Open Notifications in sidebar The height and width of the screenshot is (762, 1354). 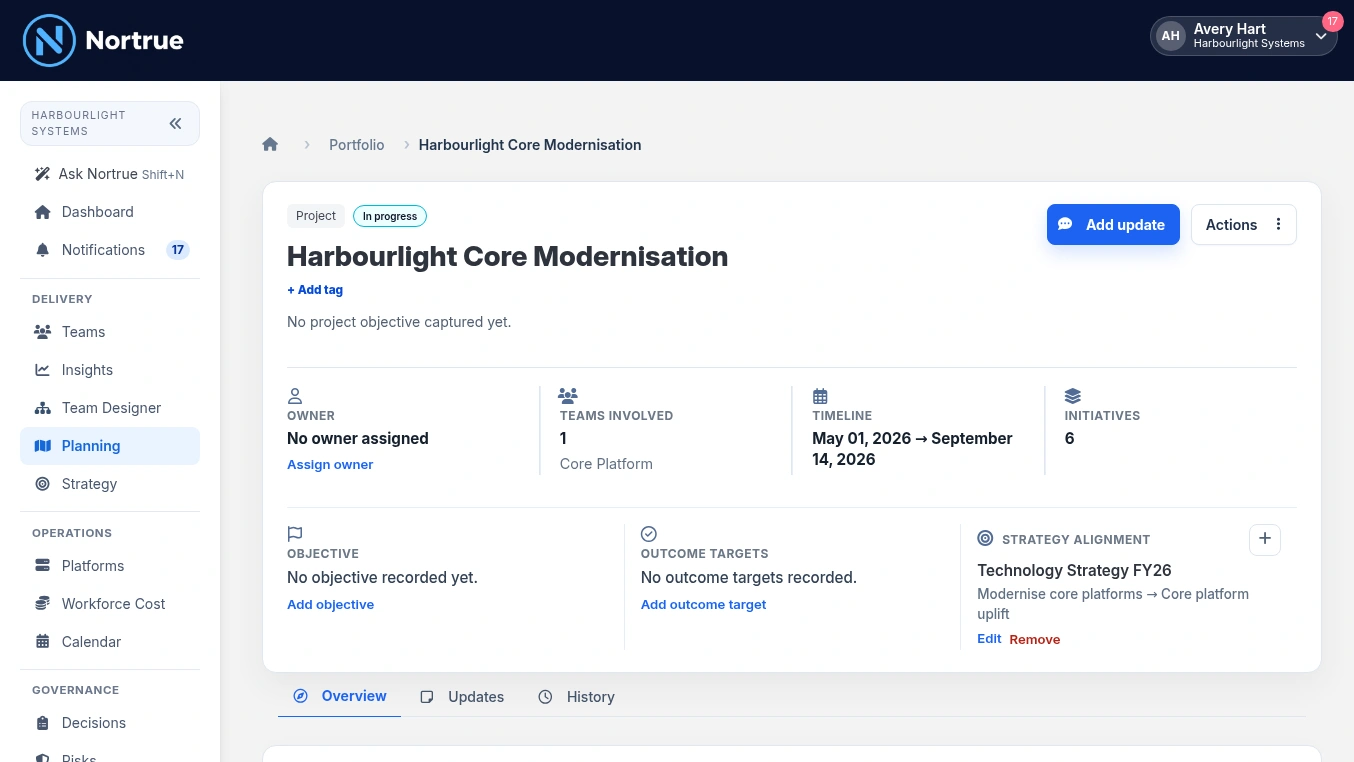click(110, 250)
